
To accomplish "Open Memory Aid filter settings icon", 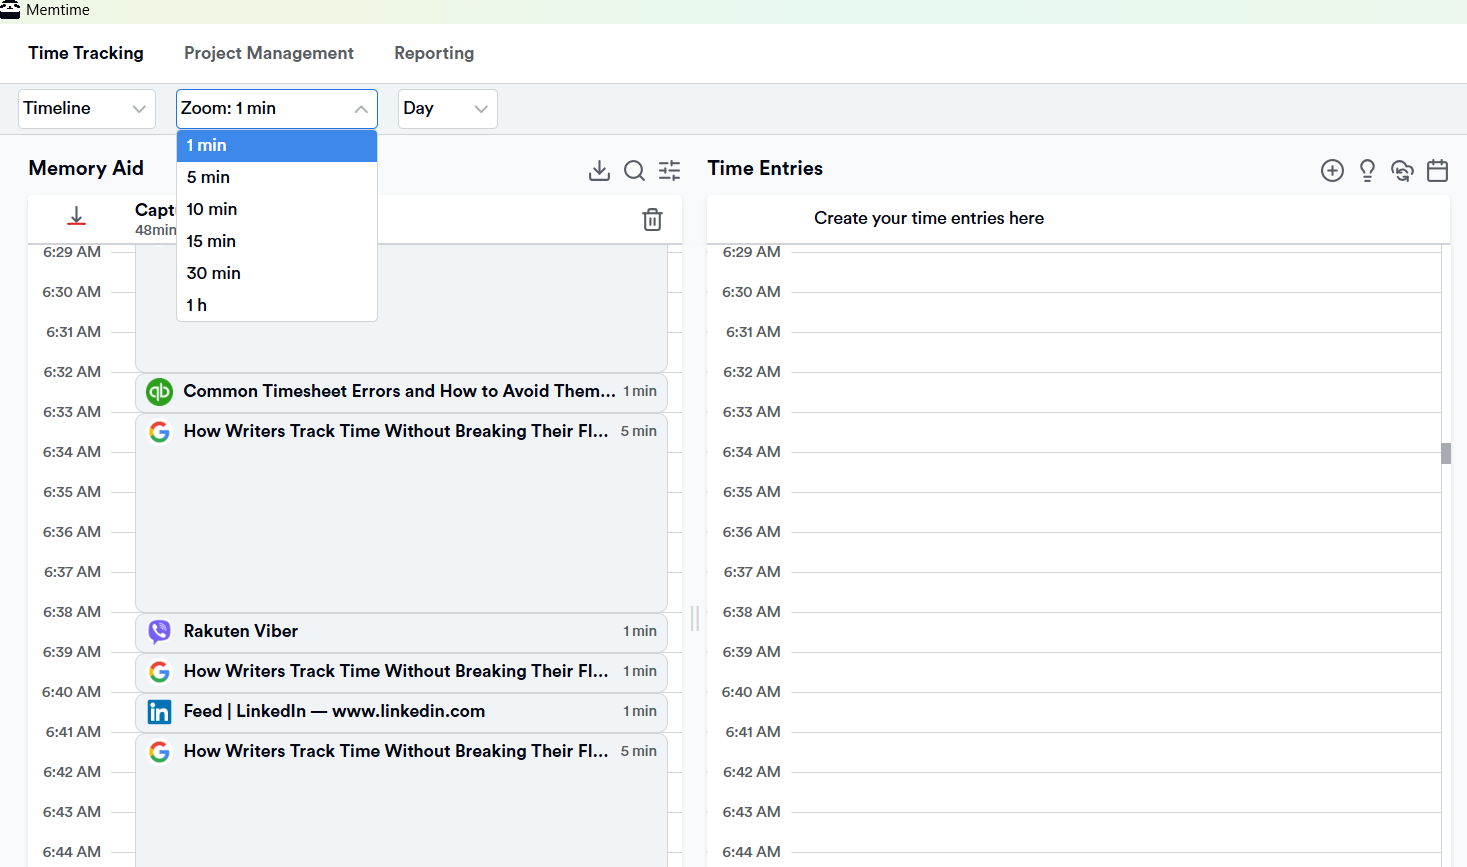I will 669,171.
